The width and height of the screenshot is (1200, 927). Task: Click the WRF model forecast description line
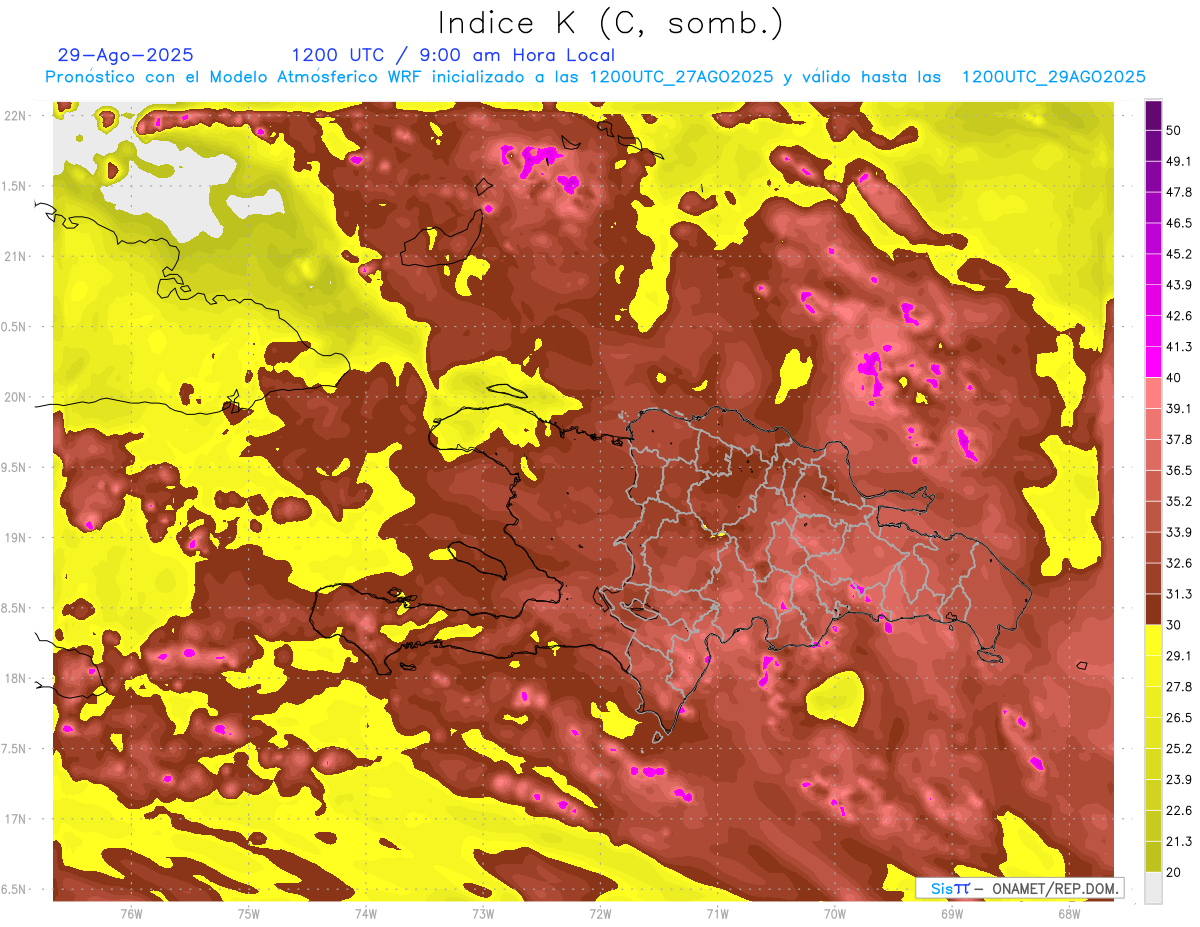tap(595, 77)
